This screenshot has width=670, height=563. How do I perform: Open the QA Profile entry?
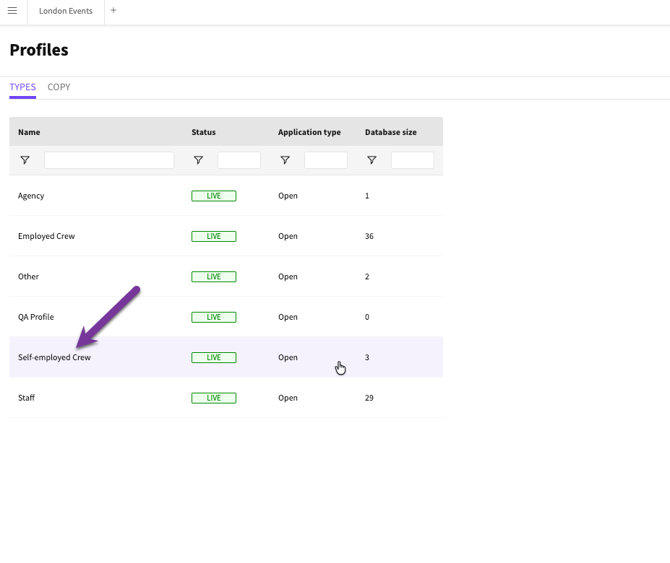[36, 317]
